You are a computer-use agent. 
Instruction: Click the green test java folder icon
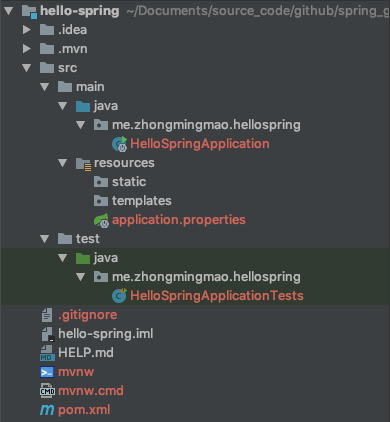coord(83,258)
